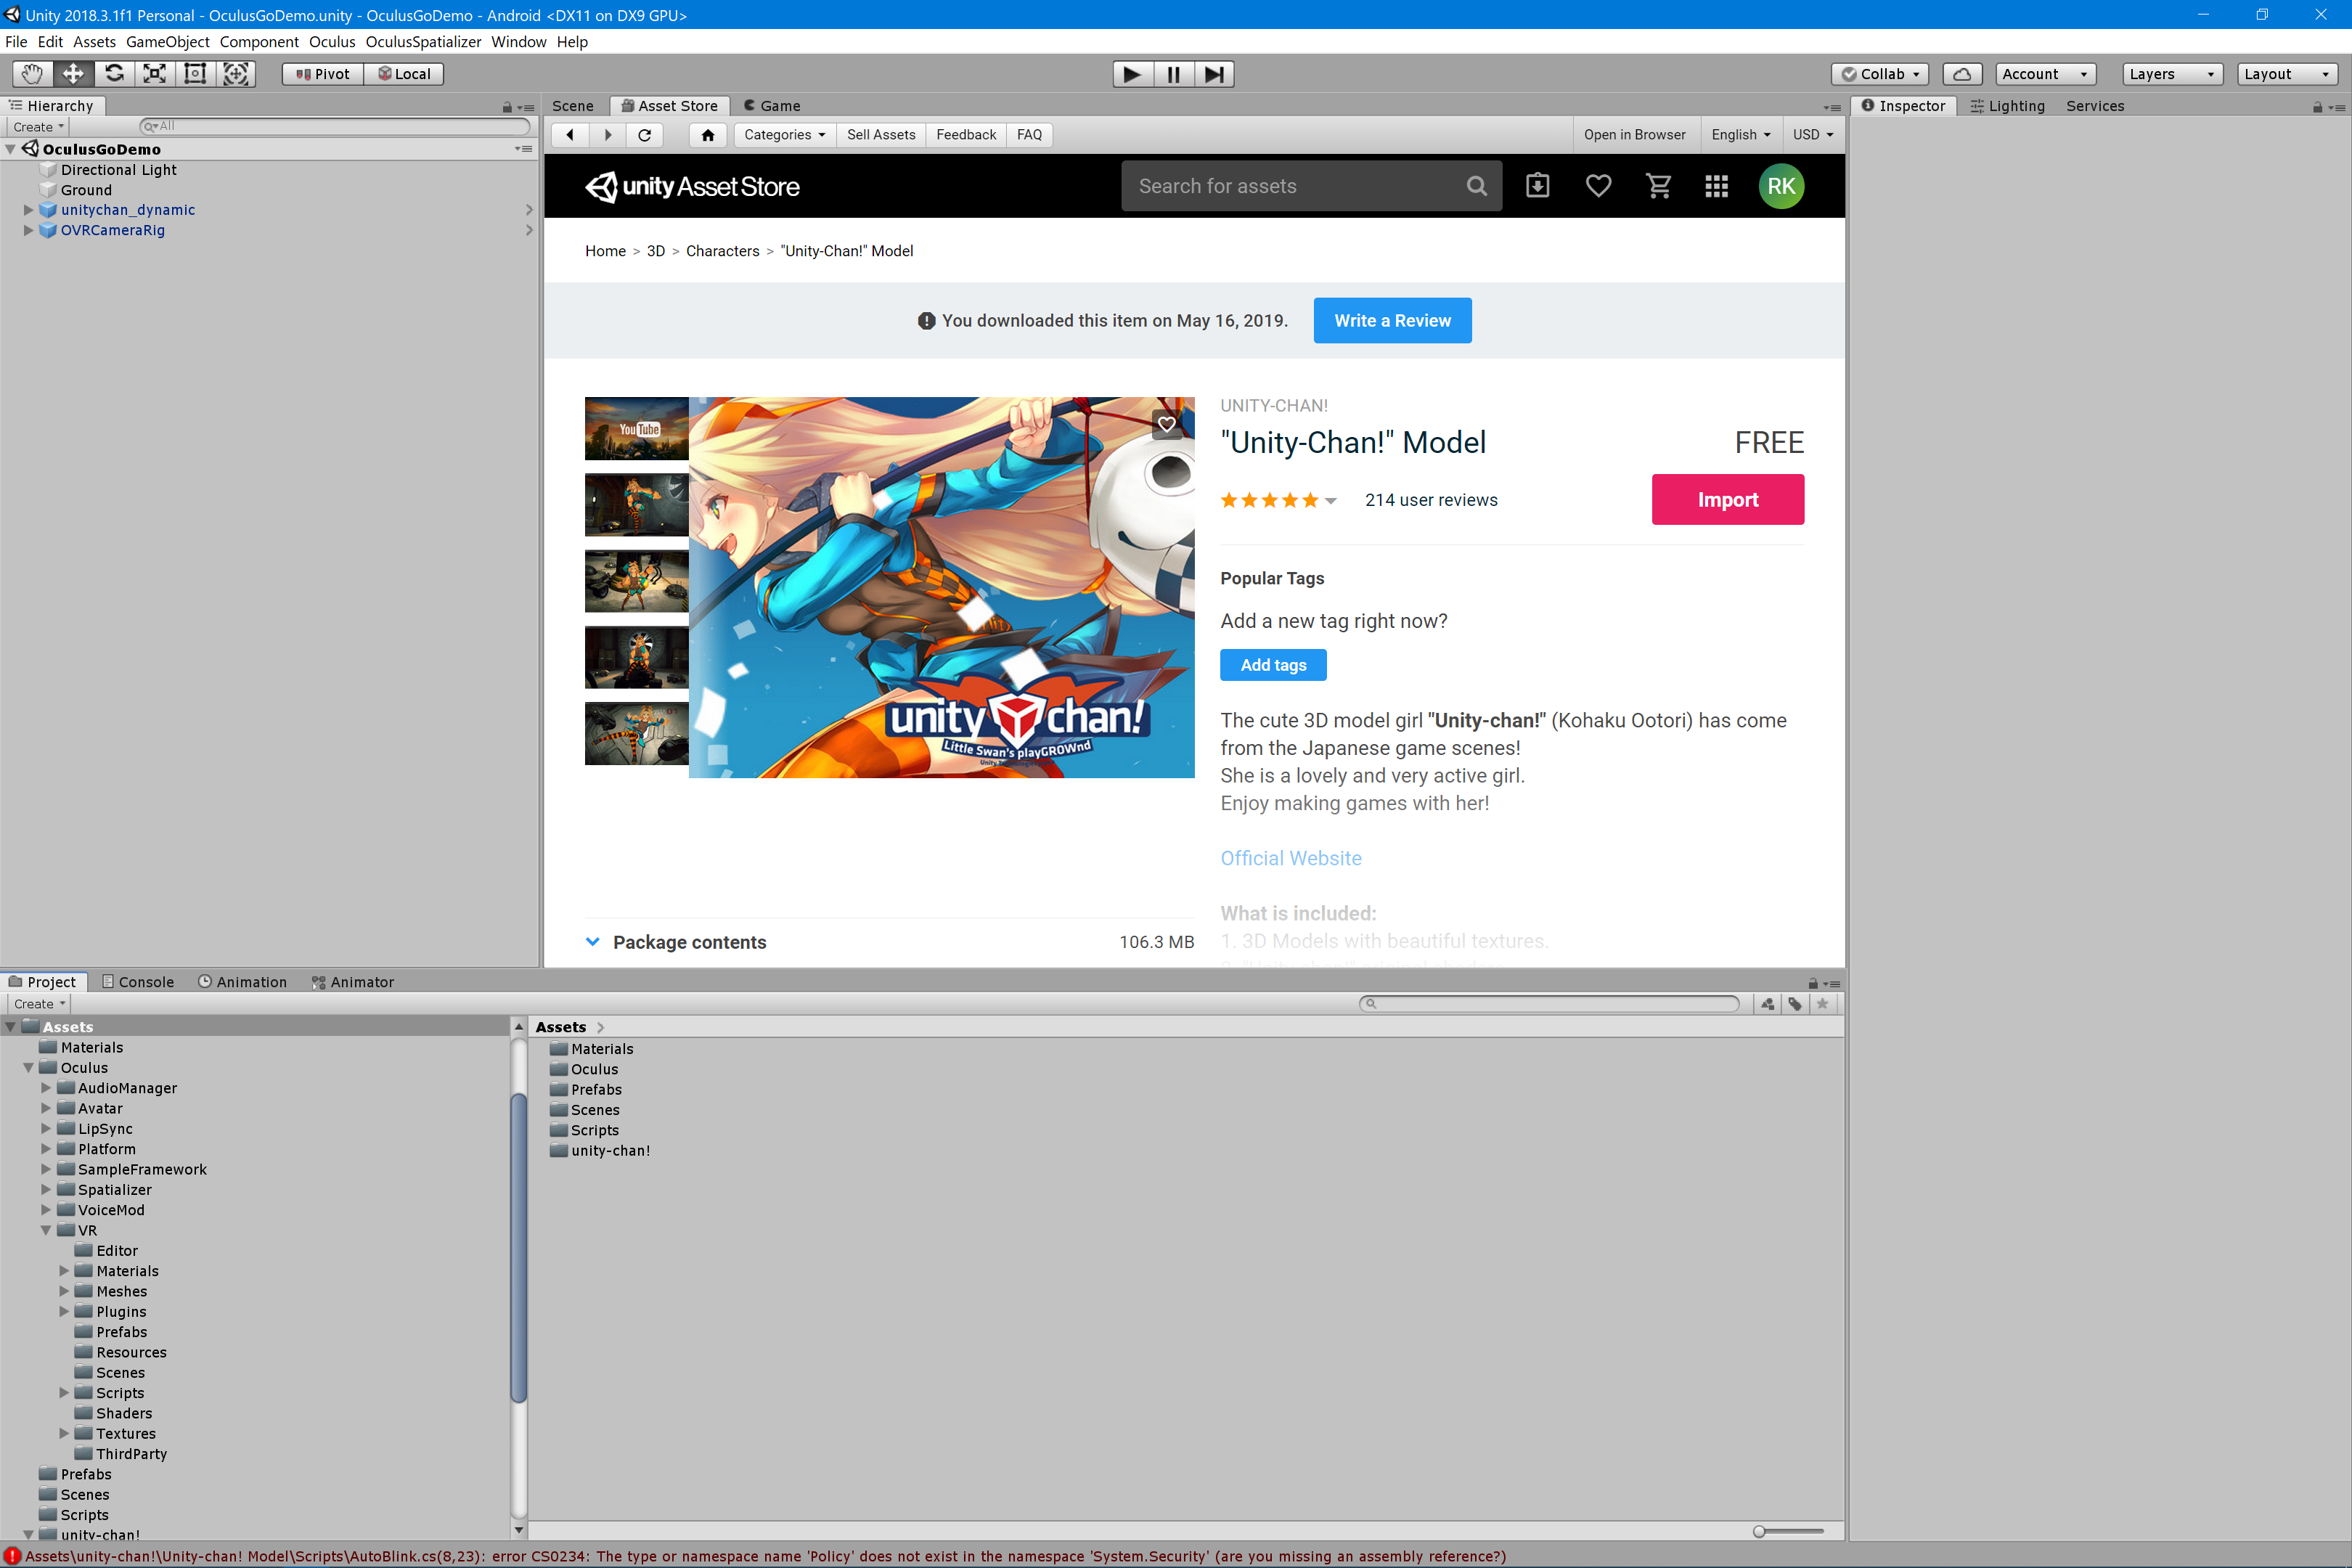This screenshot has width=2352, height=1568.
Task: Click the Asset Store home icon
Action: click(x=708, y=135)
